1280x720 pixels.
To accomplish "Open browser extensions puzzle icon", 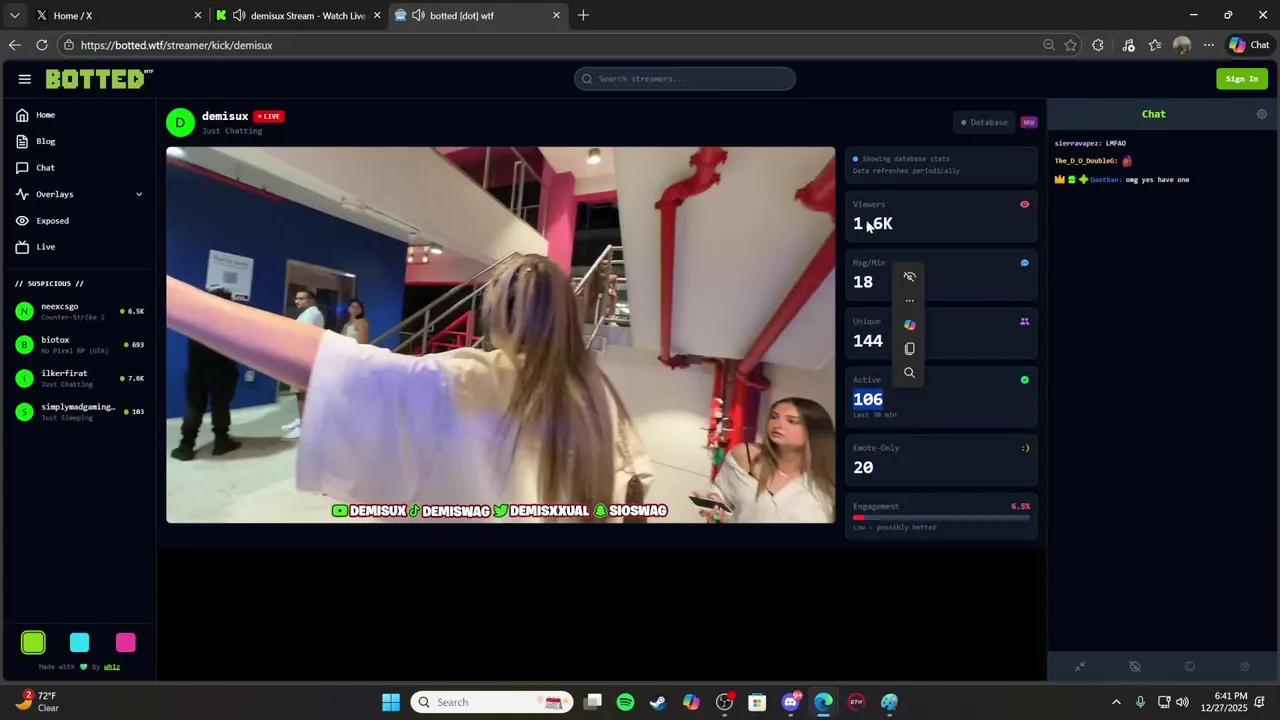I will (1098, 45).
